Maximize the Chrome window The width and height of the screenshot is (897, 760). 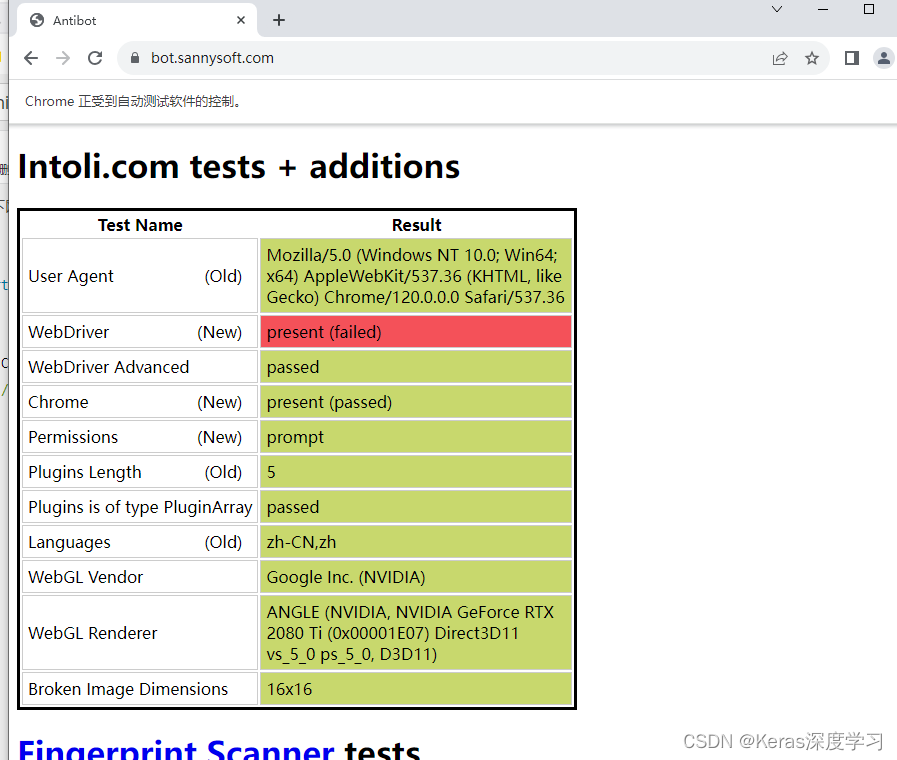[869, 9]
